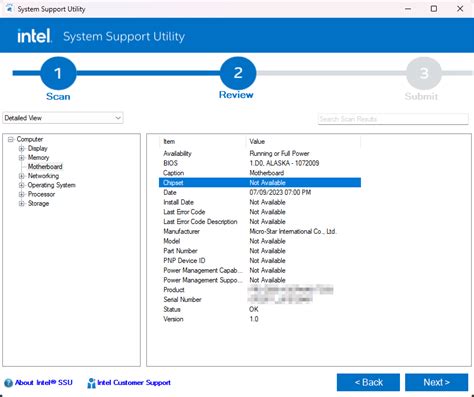Expand the Processor tree node
This screenshot has width=474, height=397.
click(x=22, y=194)
